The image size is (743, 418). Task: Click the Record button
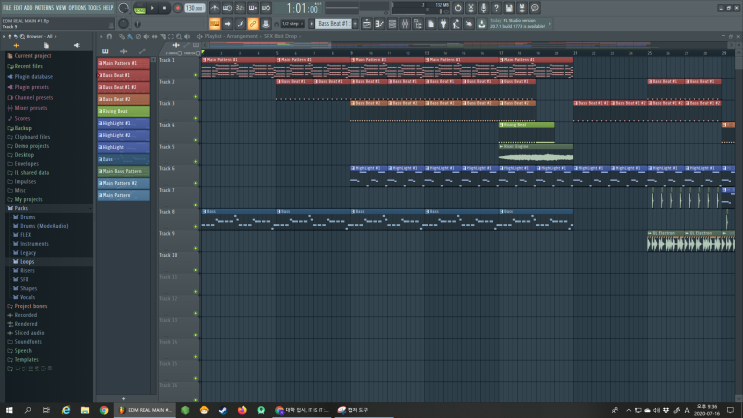[178, 8]
